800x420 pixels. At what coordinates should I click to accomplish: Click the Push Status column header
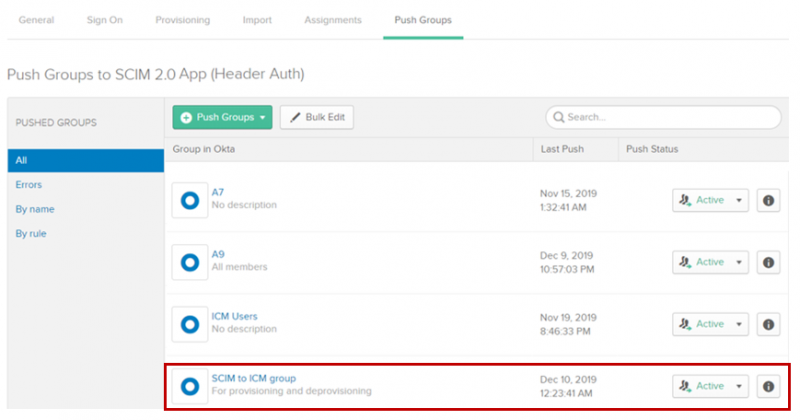click(x=652, y=149)
